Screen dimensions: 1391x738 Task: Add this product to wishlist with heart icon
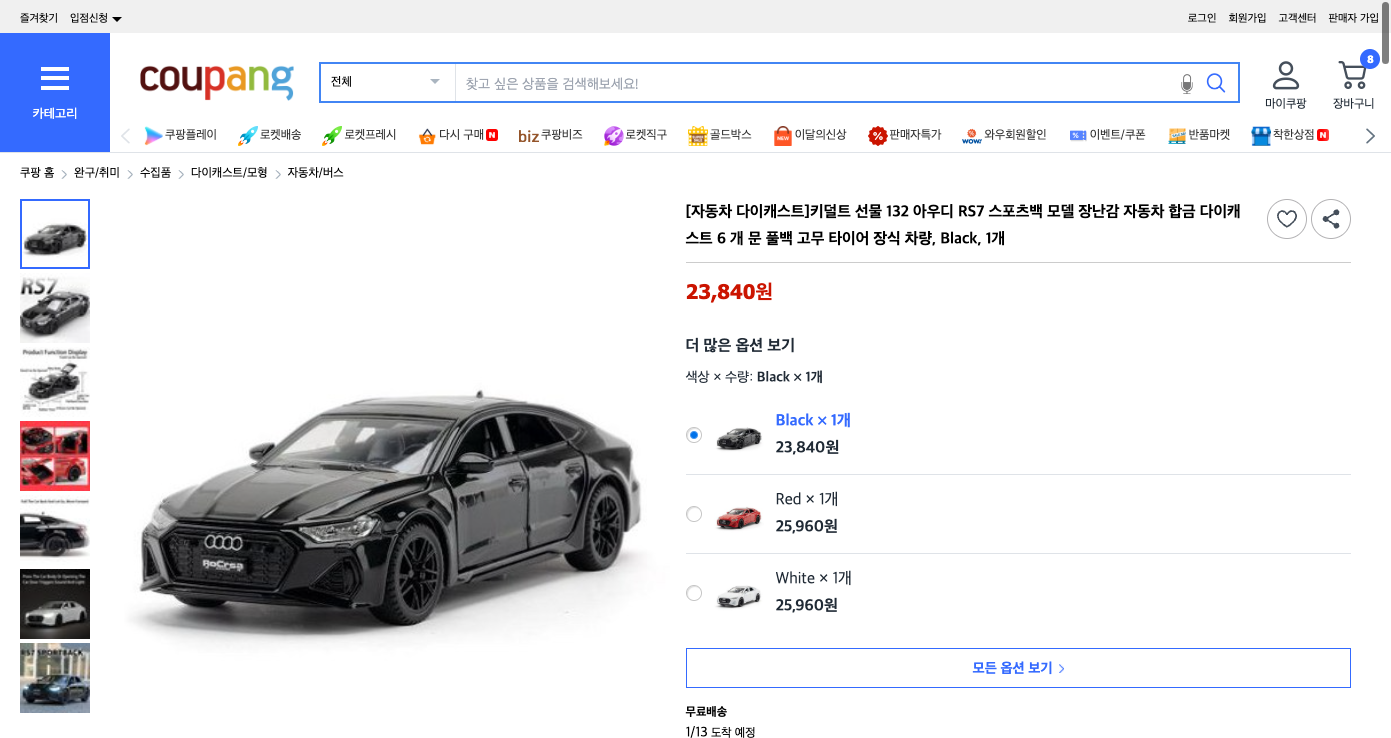pos(1286,219)
